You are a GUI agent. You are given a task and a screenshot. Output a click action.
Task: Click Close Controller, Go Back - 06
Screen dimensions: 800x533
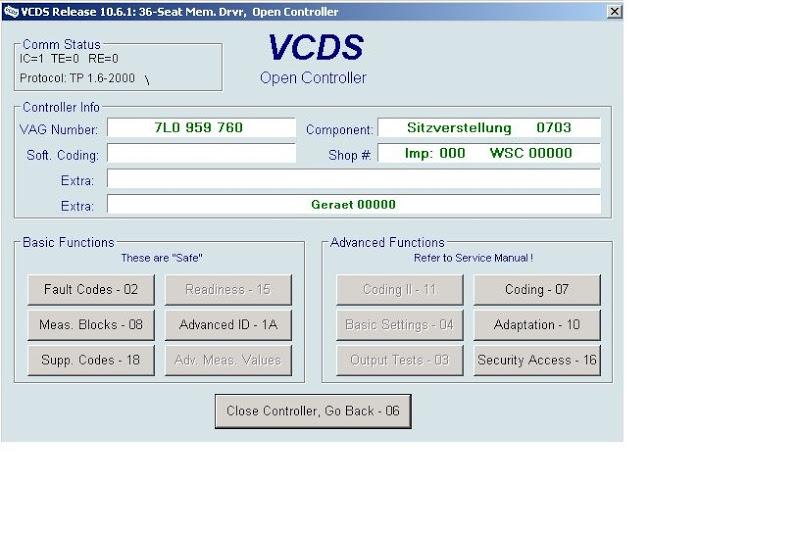pyautogui.click(x=313, y=411)
